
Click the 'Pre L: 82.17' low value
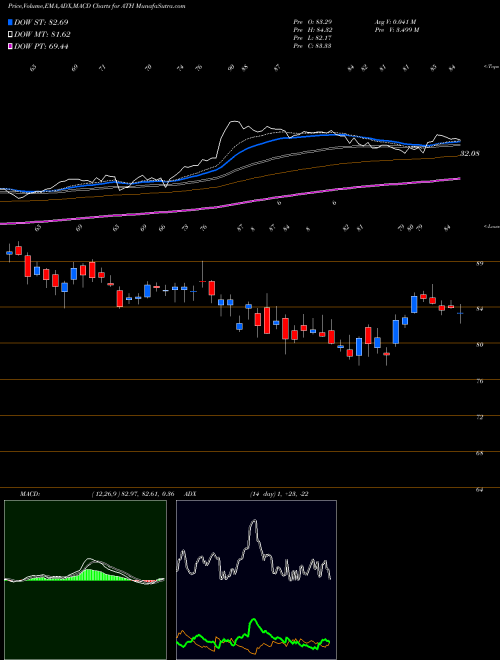(x=312, y=38)
